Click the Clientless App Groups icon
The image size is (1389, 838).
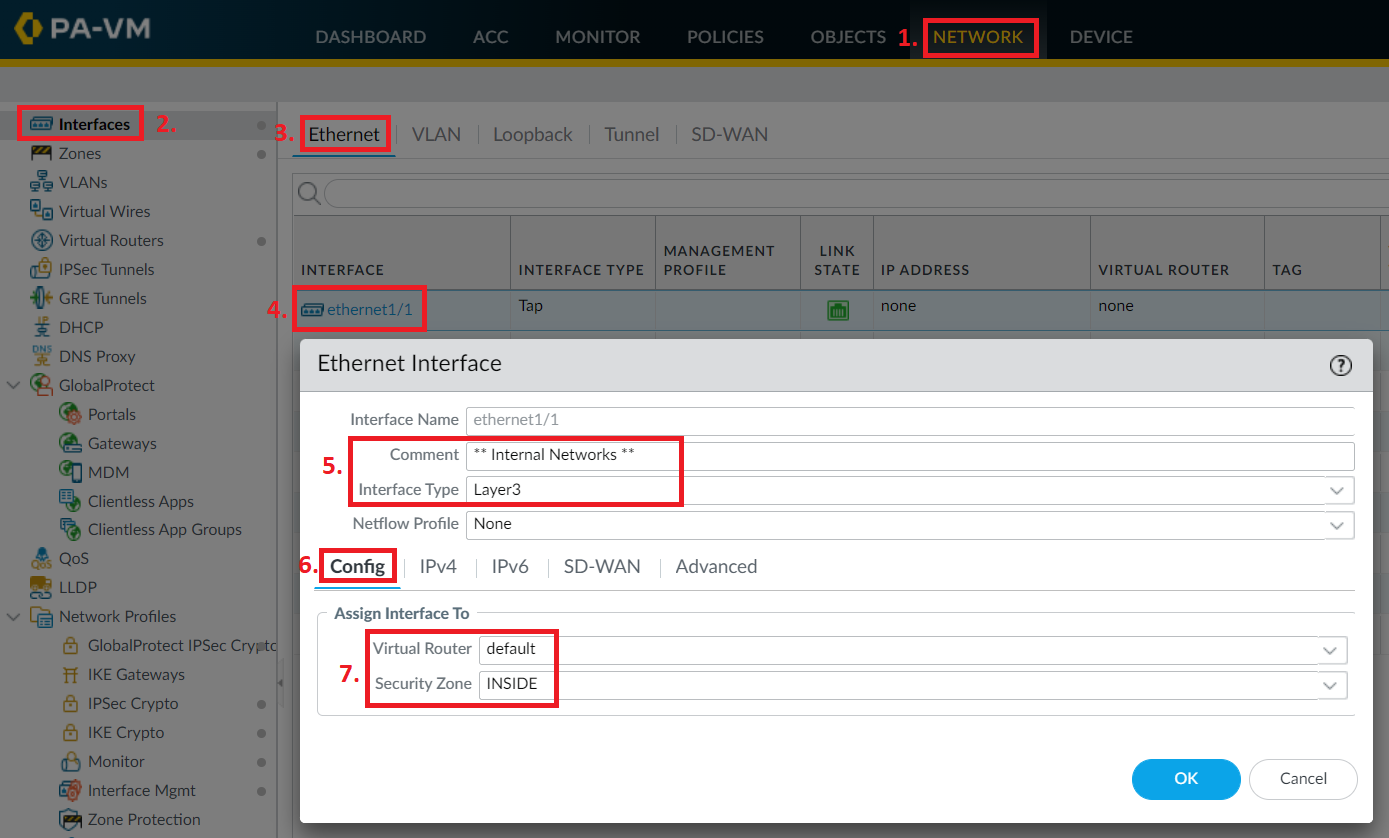(x=70, y=529)
